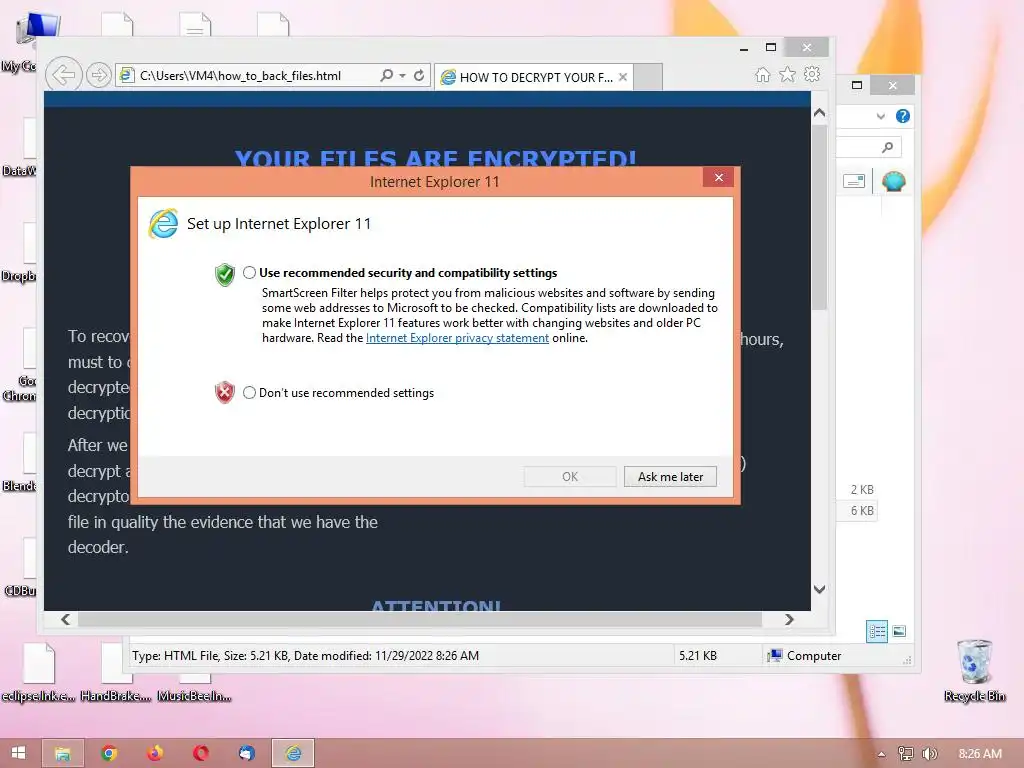The image size is (1024, 768).
Task: Launch Opera from the taskbar
Action: tap(200, 754)
